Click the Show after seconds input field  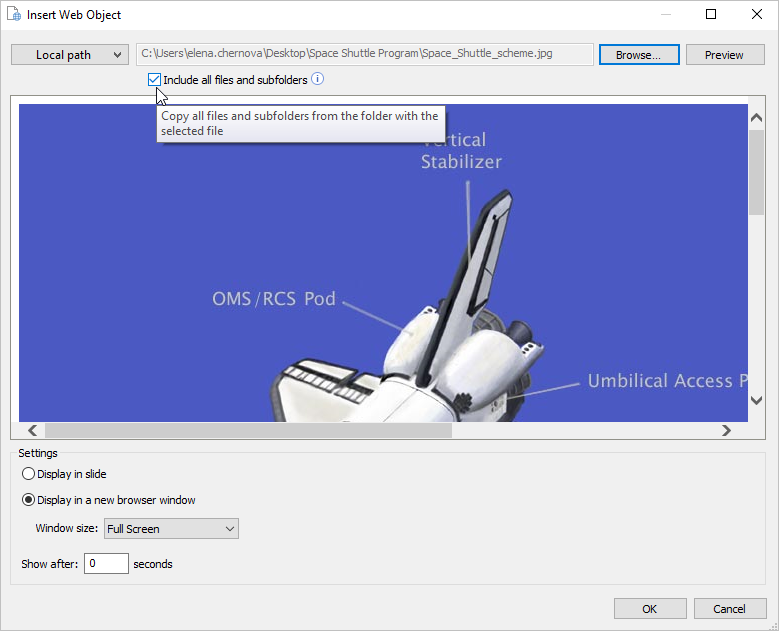point(106,564)
